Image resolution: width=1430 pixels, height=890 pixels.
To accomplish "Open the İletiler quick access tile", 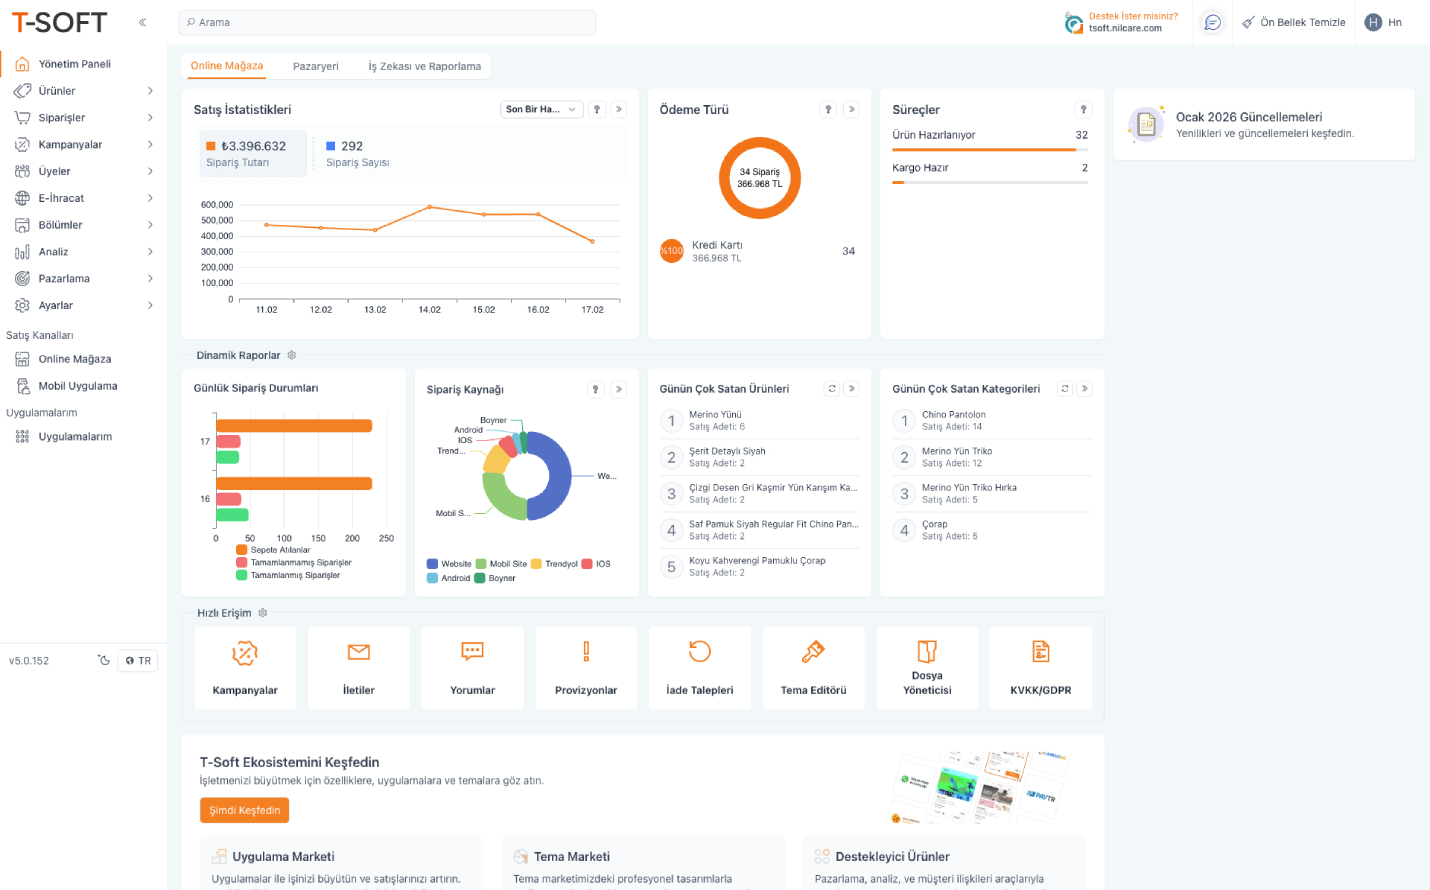I will pos(359,668).
